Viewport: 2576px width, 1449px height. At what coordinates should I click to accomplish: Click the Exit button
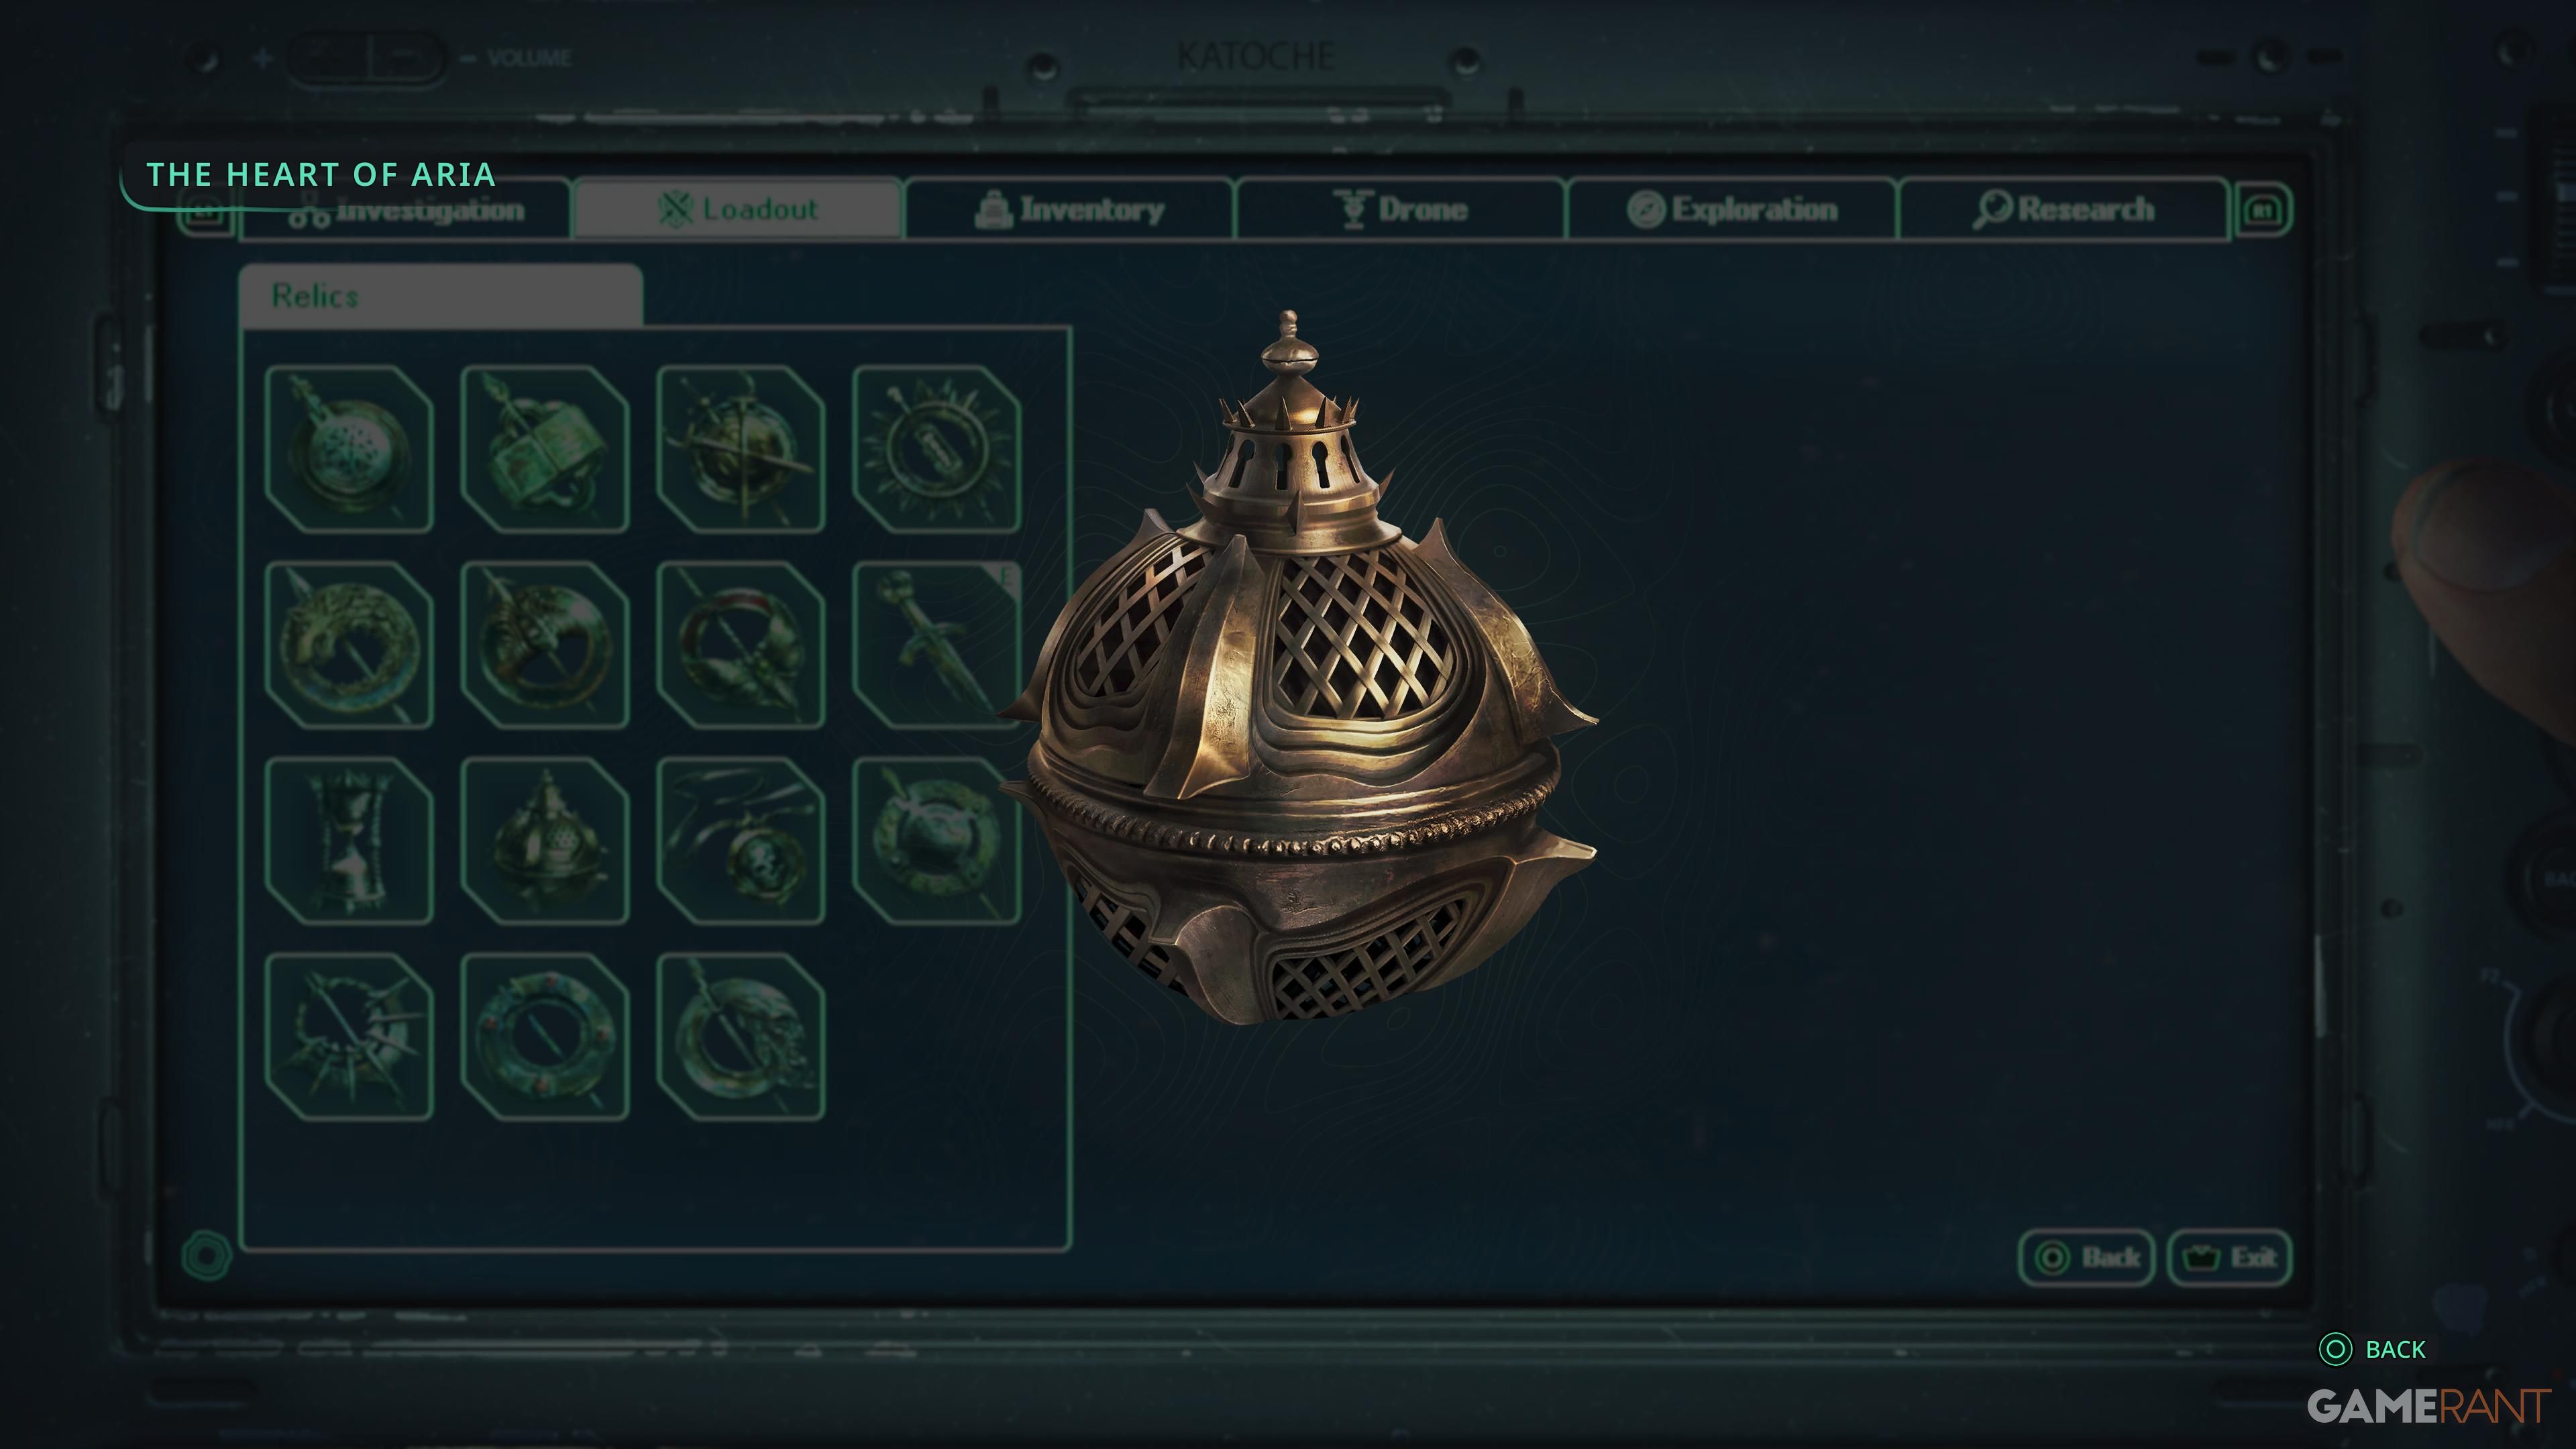point(2229,1257)
